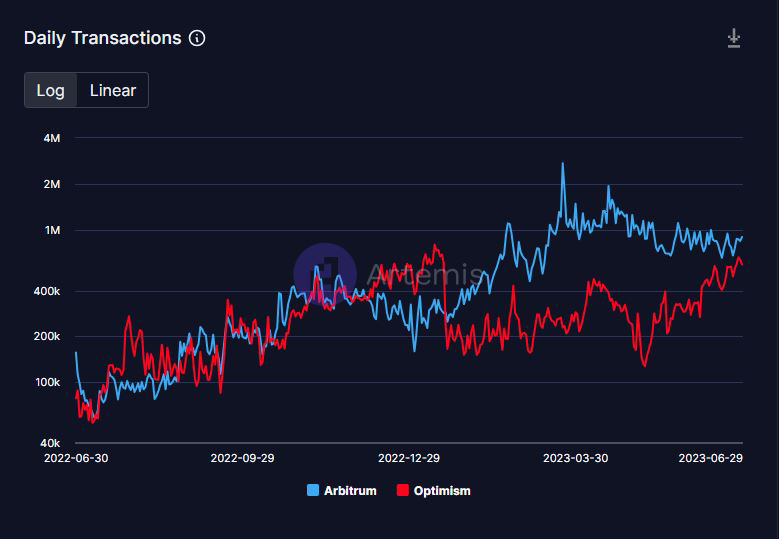Click the 40k y-axis label
This screenshot has height=539, width=779.
(50, 443)
